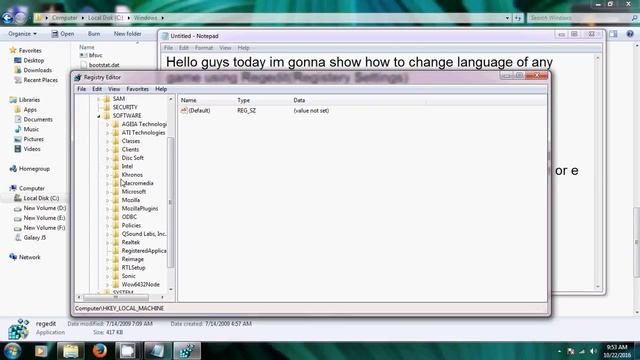Open Desktop in Explorer Favorites
Viewport: 640px width, 360px height.
(x=33, y=60)
